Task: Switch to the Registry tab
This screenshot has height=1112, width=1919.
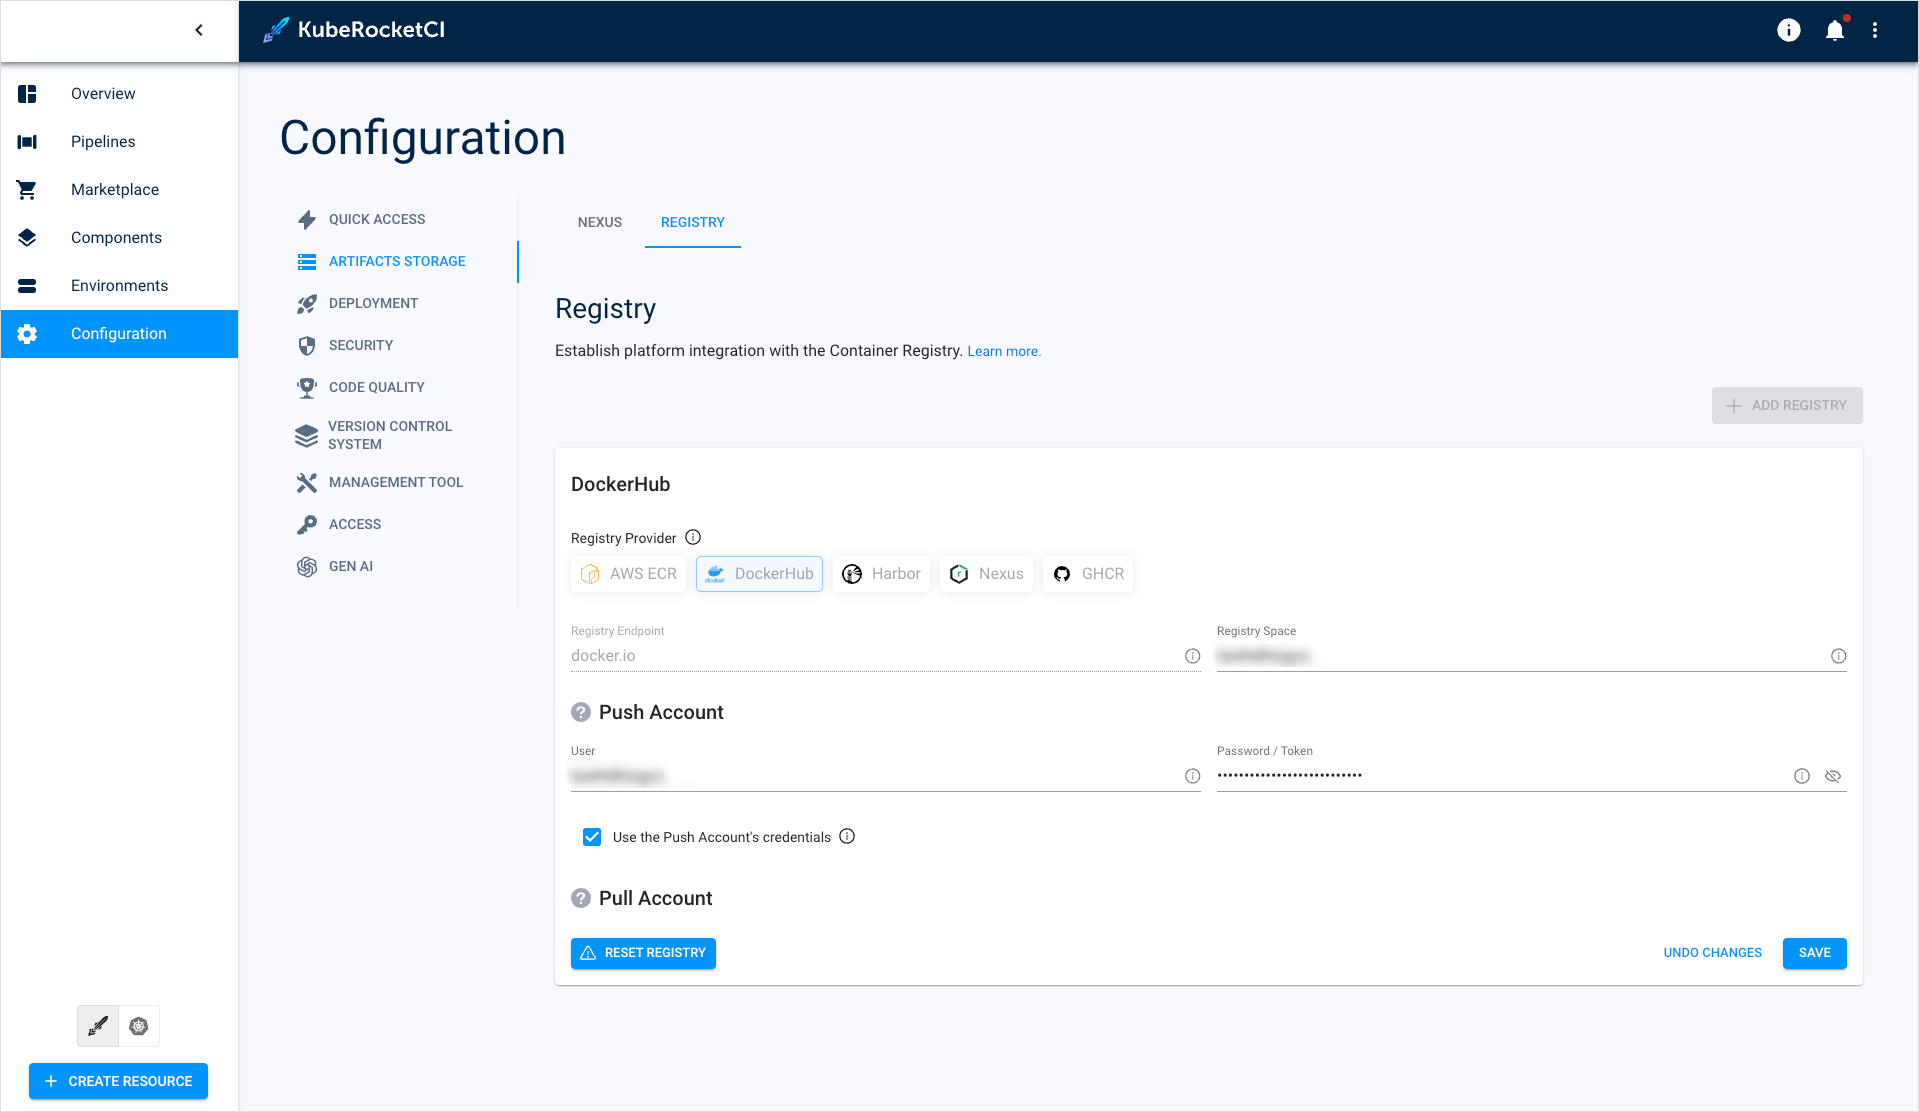Action: tap(692, 222)
